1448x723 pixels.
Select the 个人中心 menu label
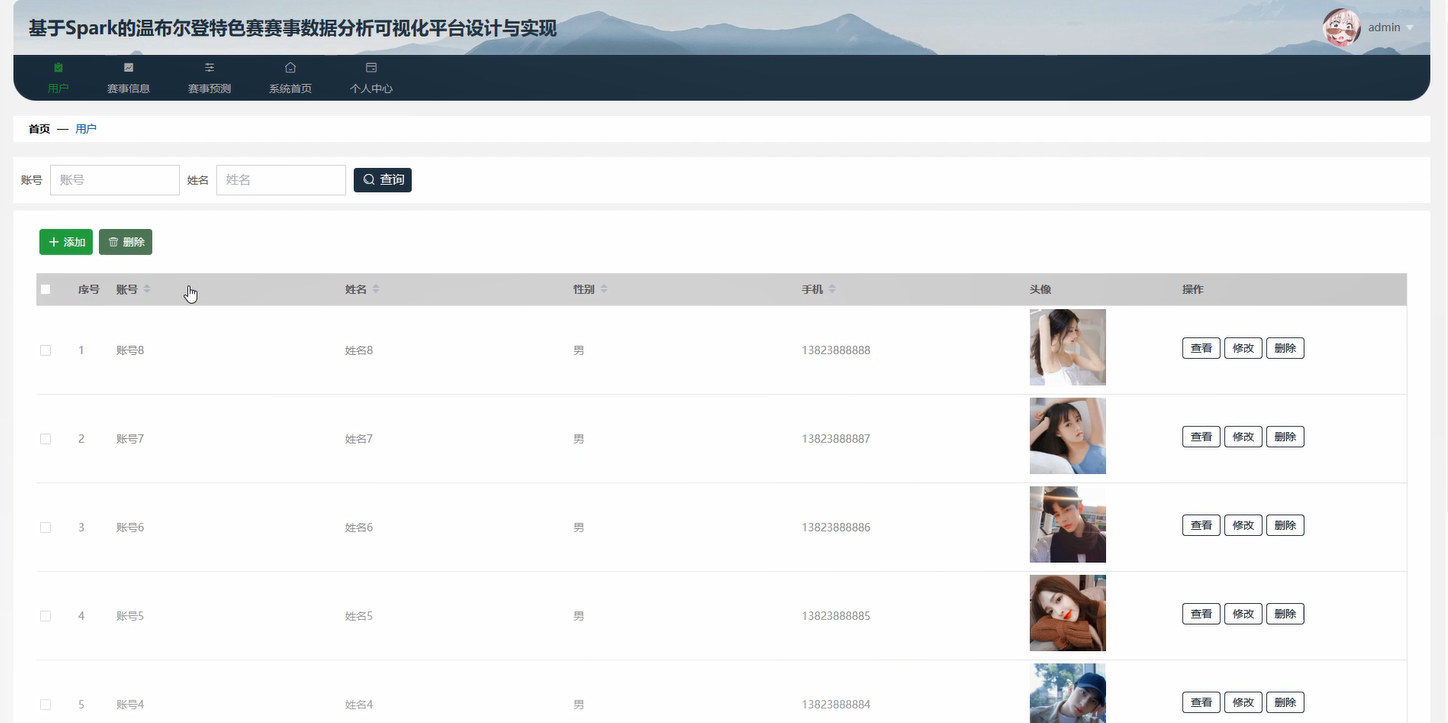(371, 88)
